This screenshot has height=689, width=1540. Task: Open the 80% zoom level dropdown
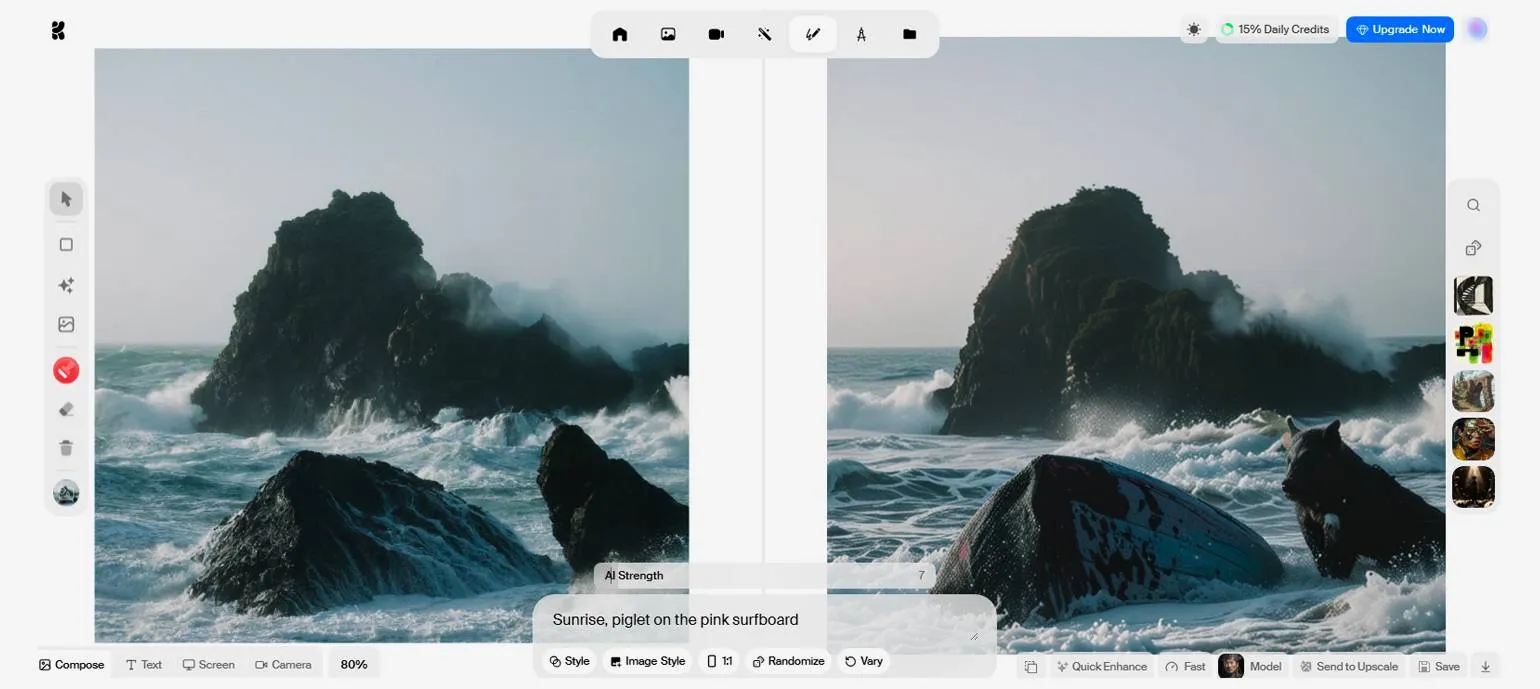[x=354, y=665]
